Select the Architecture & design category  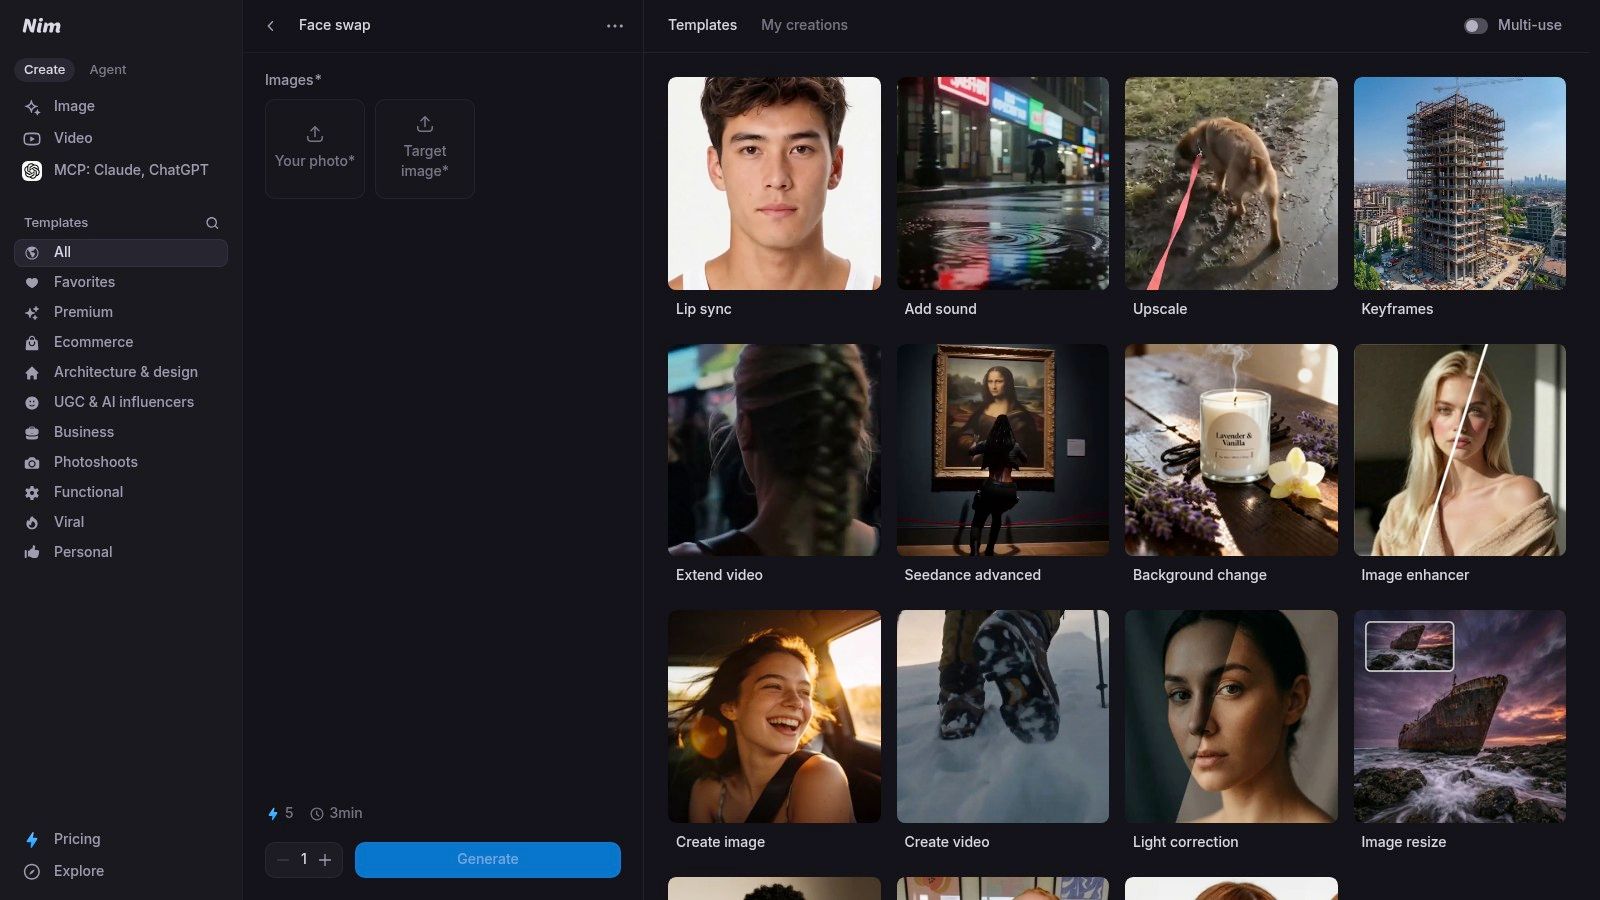point(121,372)
